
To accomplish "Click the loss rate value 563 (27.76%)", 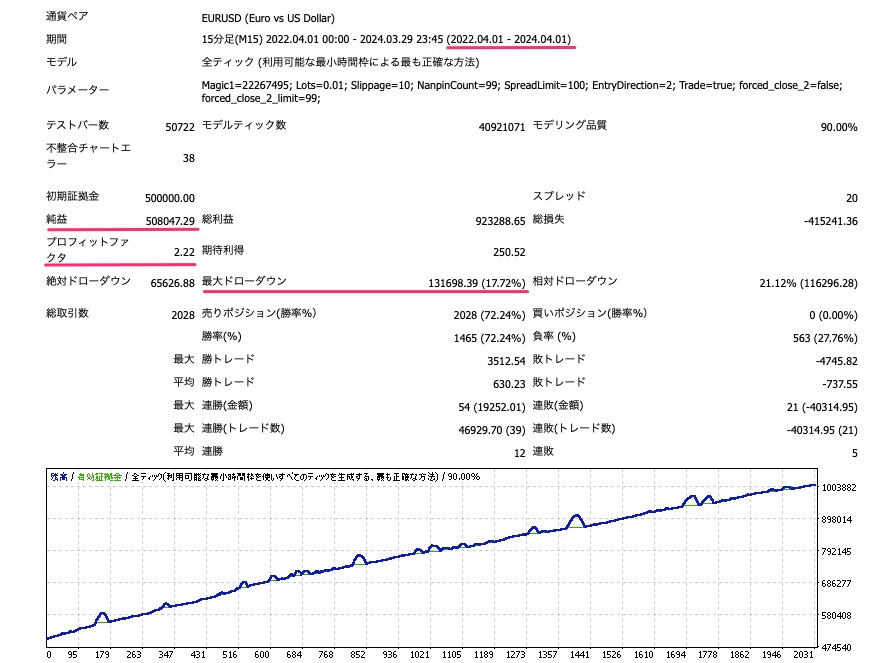I will point(825,338).
